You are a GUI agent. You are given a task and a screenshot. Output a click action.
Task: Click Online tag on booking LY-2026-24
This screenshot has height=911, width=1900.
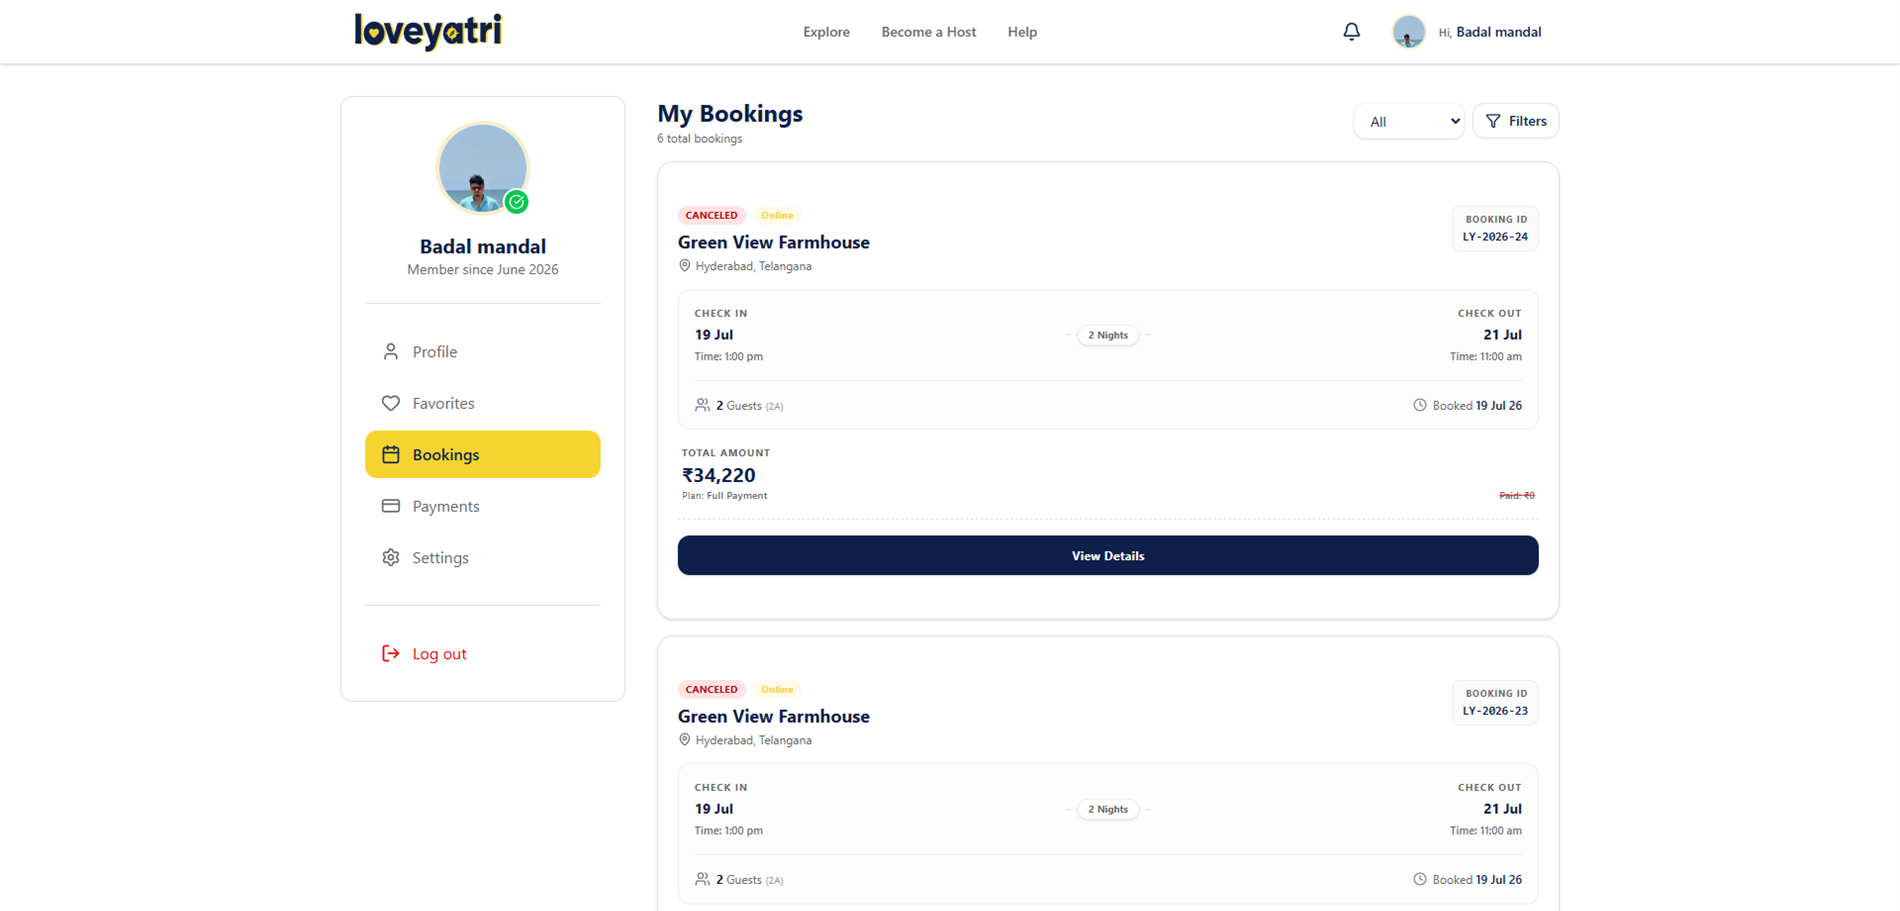(777, 215)
